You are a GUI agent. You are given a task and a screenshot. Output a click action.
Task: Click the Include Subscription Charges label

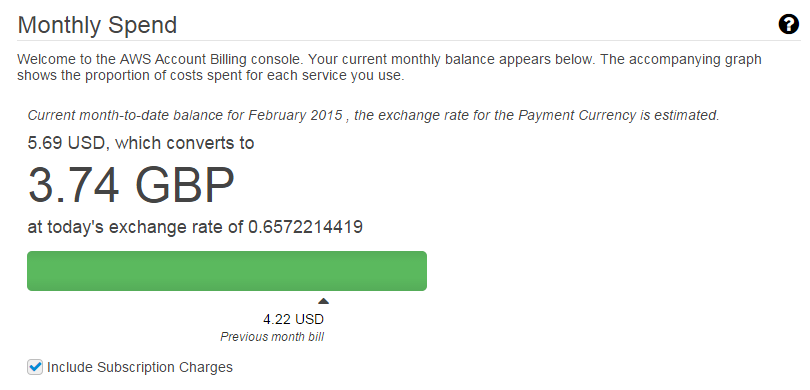[x=139, y=367]
